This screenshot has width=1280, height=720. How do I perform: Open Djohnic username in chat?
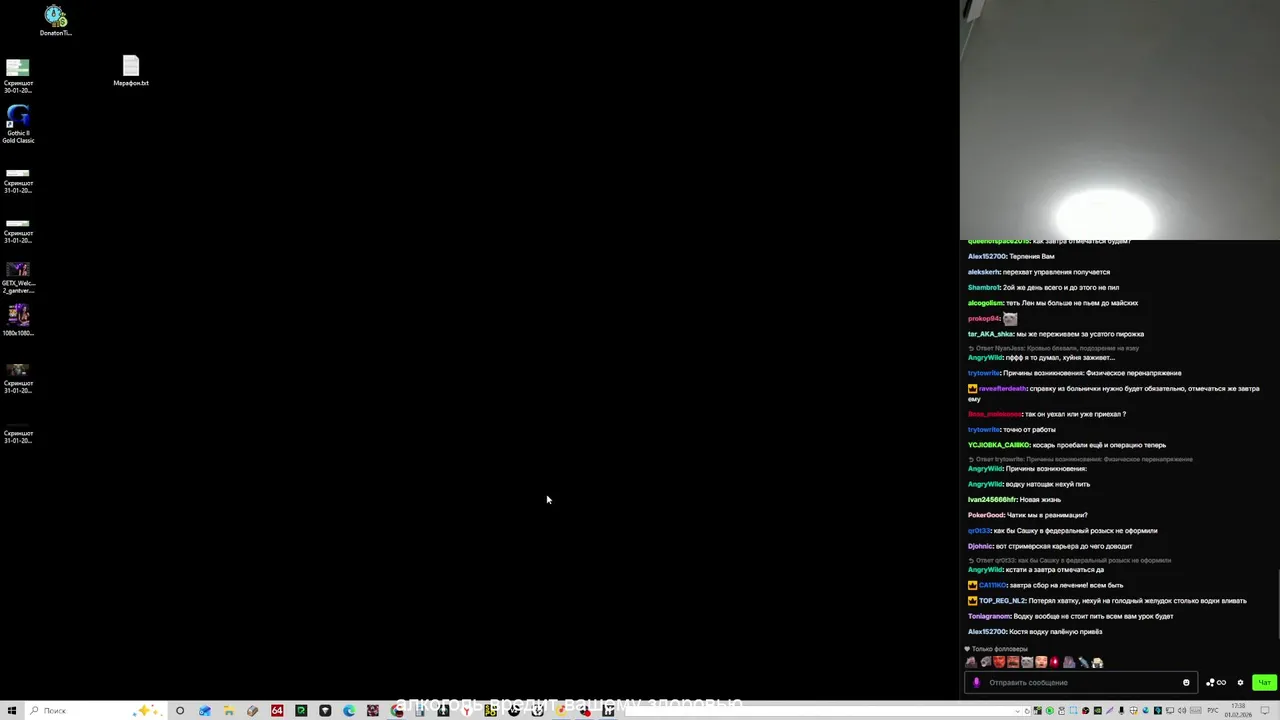[979, 546]
